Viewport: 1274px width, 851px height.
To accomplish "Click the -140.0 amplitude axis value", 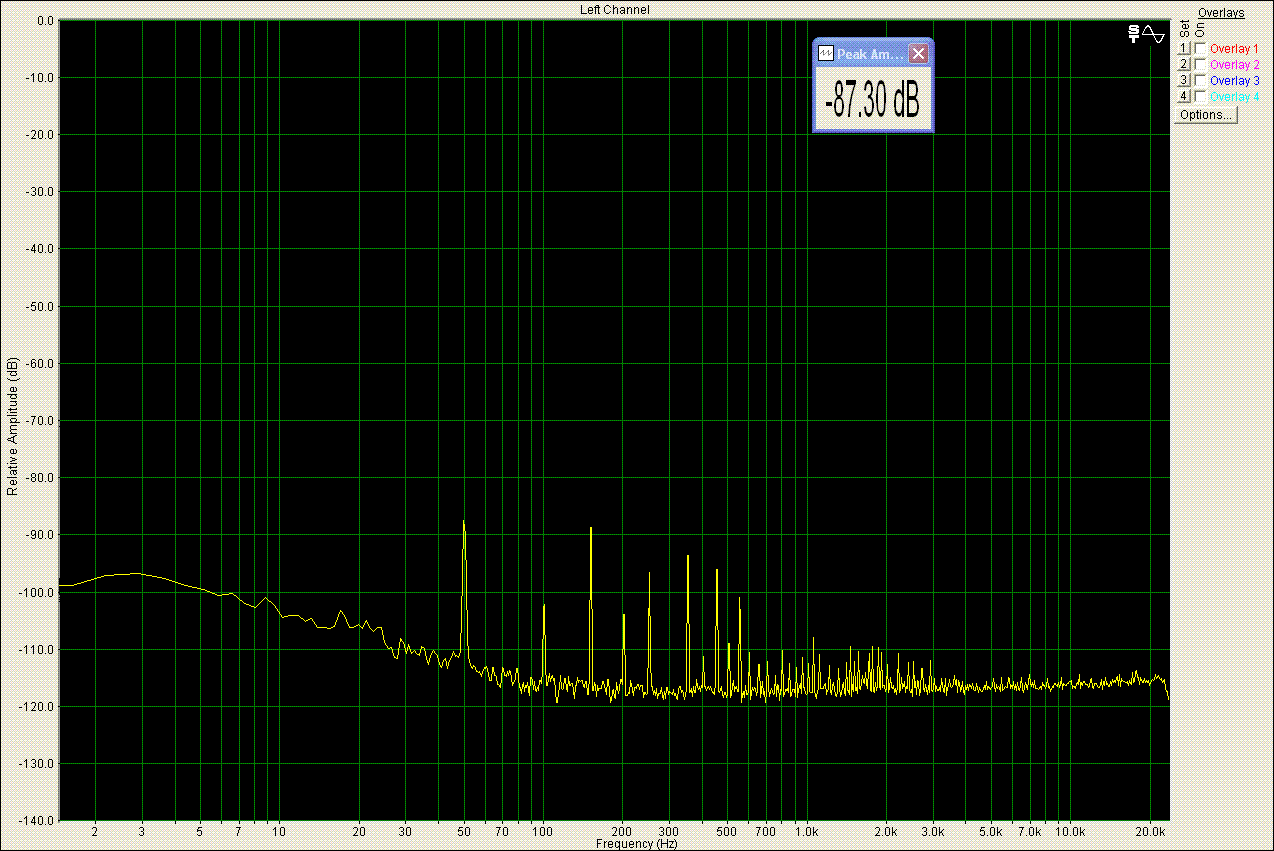I will [37, 820].
